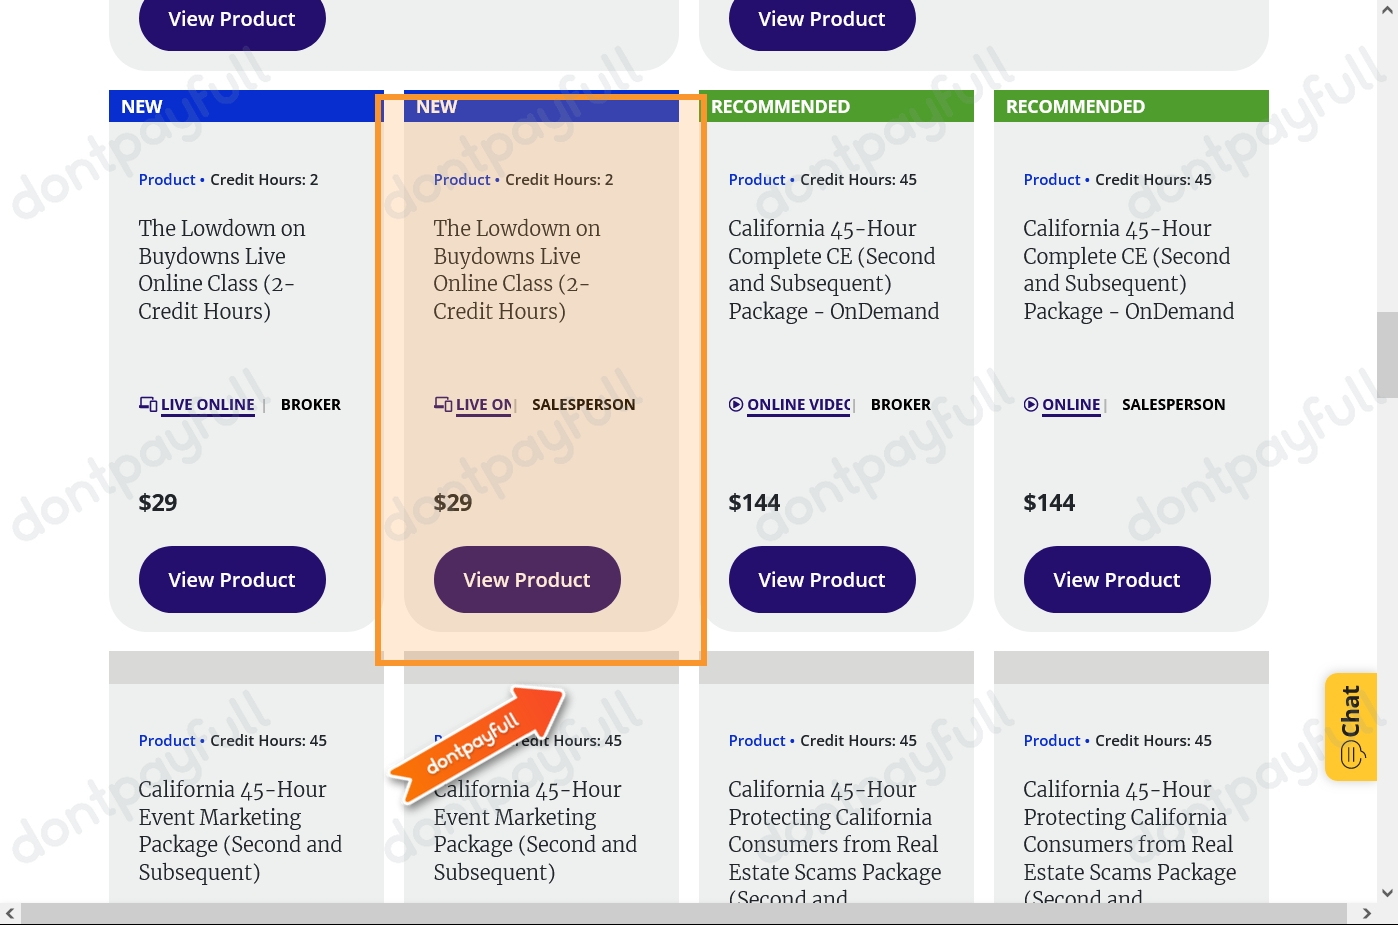Open the Product link on first Buydowns card
The width and height of the screenshot is (1398, 925).
[167, 179]
